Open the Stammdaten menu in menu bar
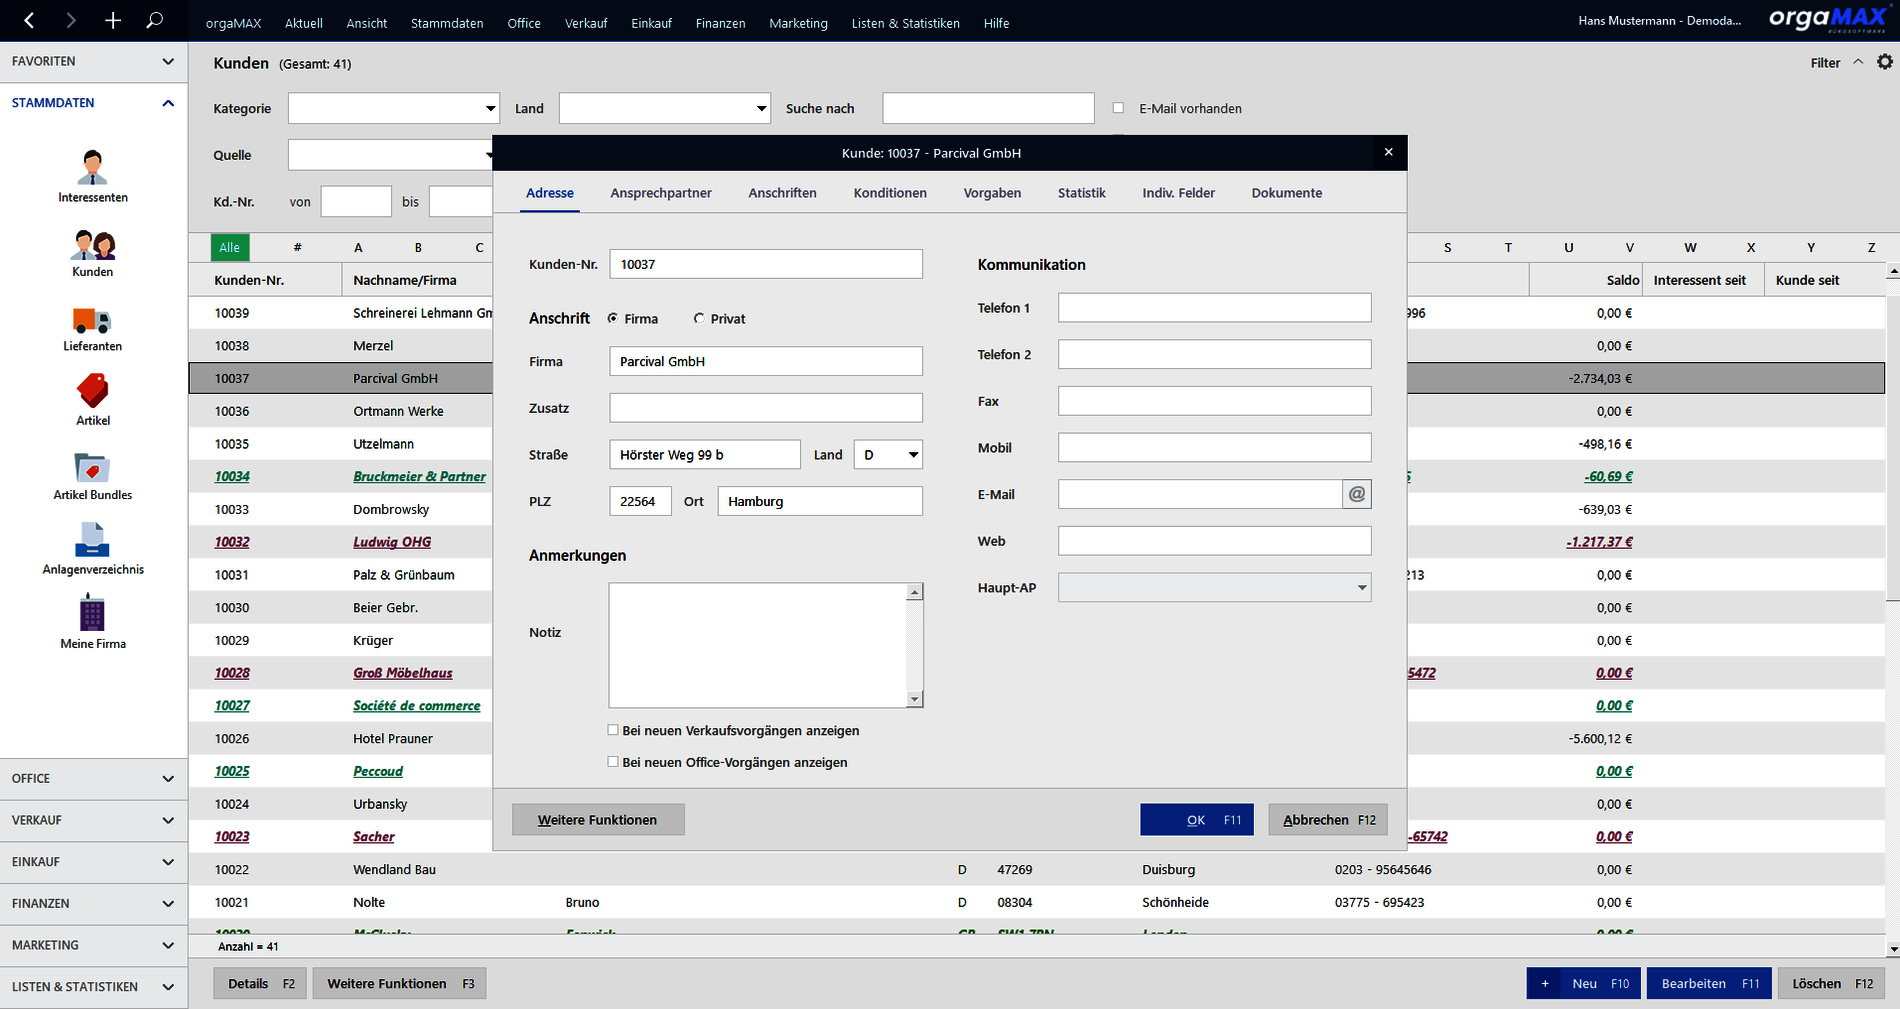 (447, 23)
